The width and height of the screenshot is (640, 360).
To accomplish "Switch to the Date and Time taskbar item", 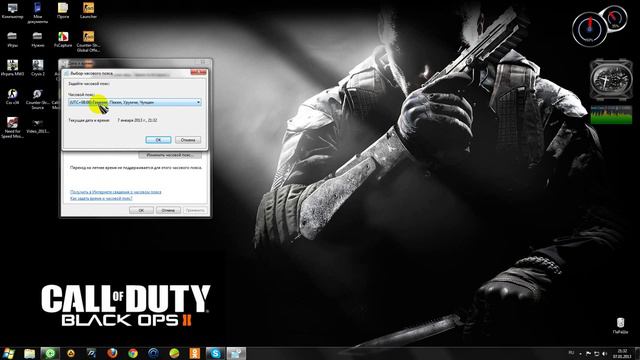I will click(236, 353).
